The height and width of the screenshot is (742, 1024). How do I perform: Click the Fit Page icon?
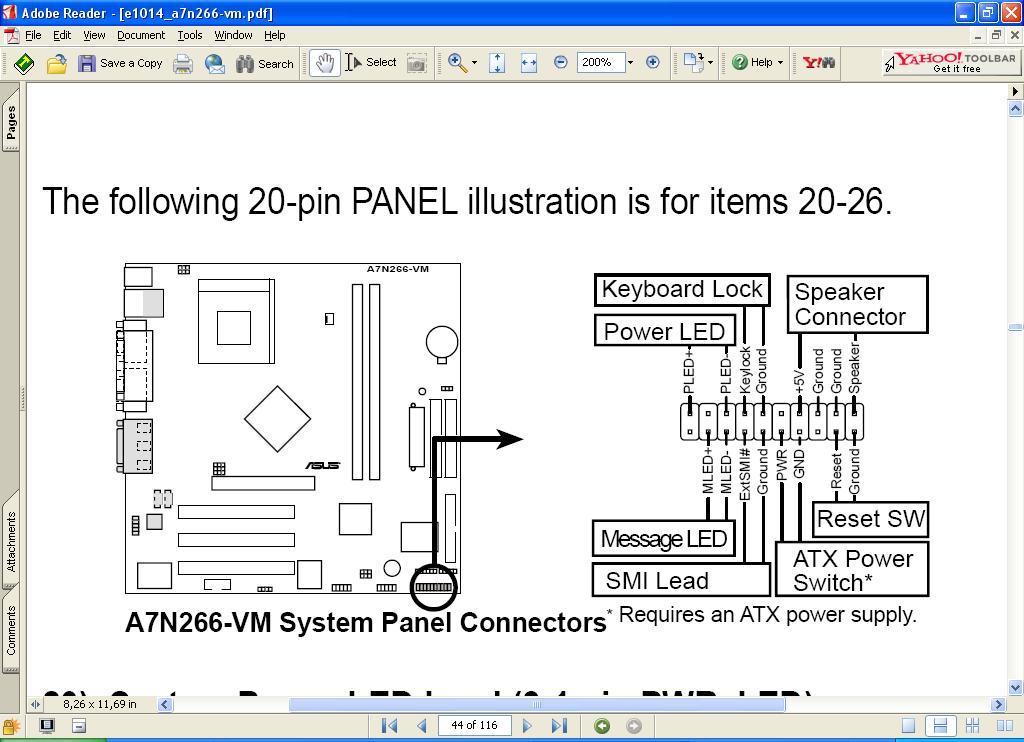pos(497,63)
